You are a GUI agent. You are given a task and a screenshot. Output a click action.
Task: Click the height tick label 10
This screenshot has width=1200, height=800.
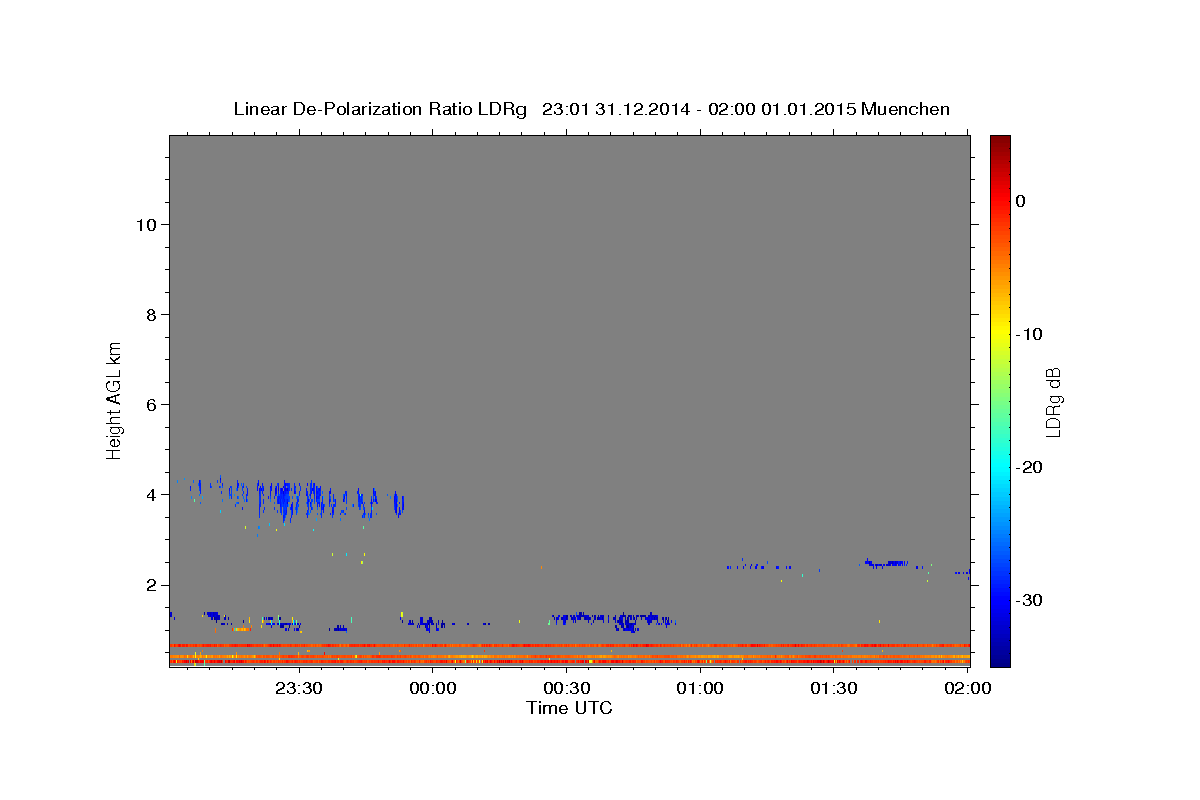(x=147, y=225)
